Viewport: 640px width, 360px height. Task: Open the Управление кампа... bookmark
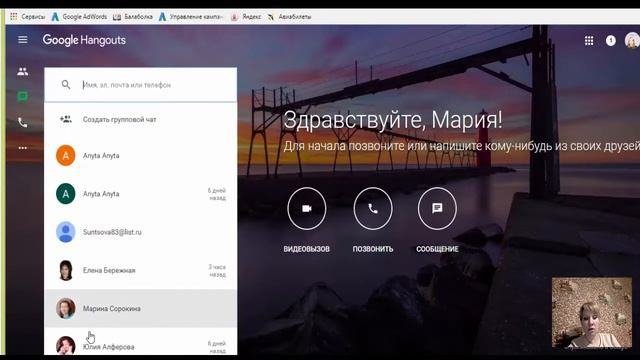point(191,17)
